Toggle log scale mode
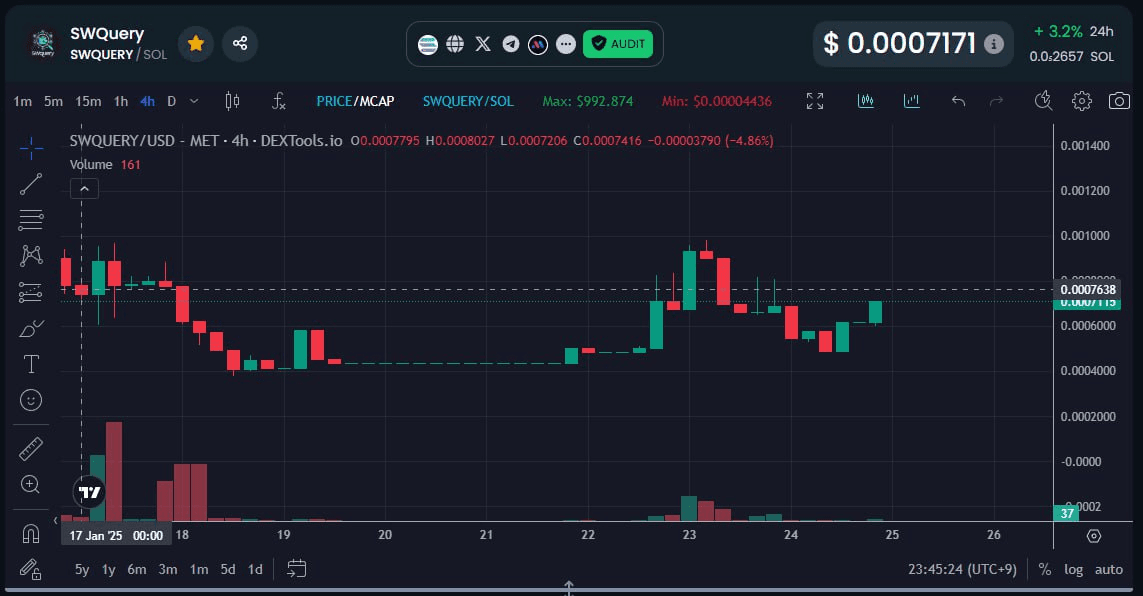 [x=1074, y=570]
